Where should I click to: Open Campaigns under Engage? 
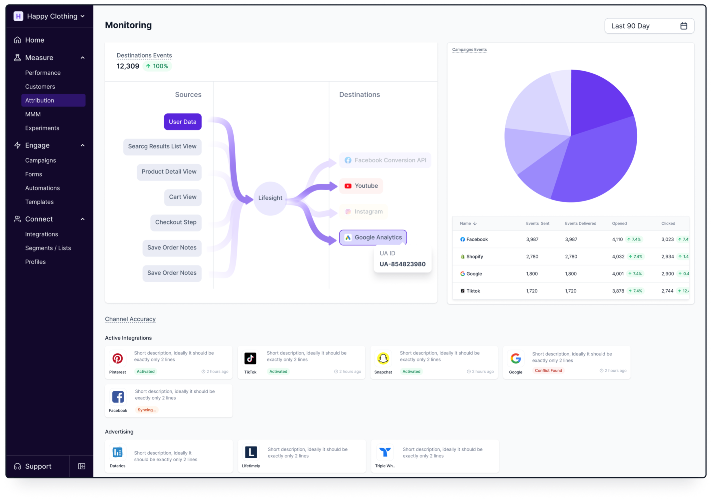coord(40,160)
